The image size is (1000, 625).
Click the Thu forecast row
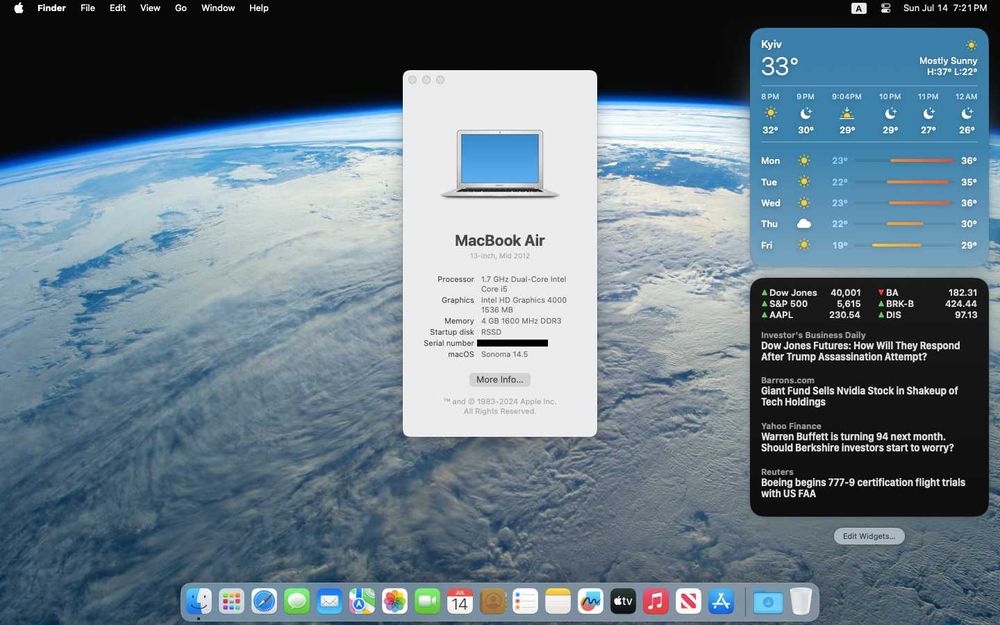(869, 224)
